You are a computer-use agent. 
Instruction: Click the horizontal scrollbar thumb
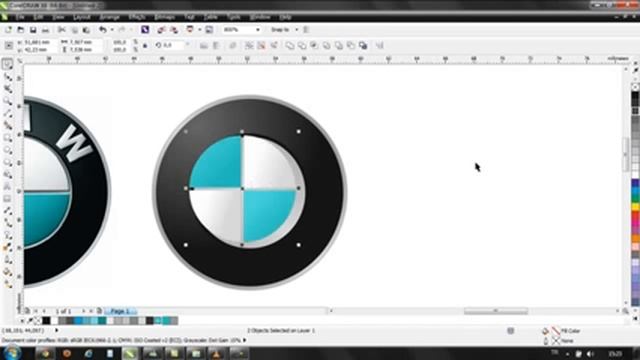click(496, 311)
